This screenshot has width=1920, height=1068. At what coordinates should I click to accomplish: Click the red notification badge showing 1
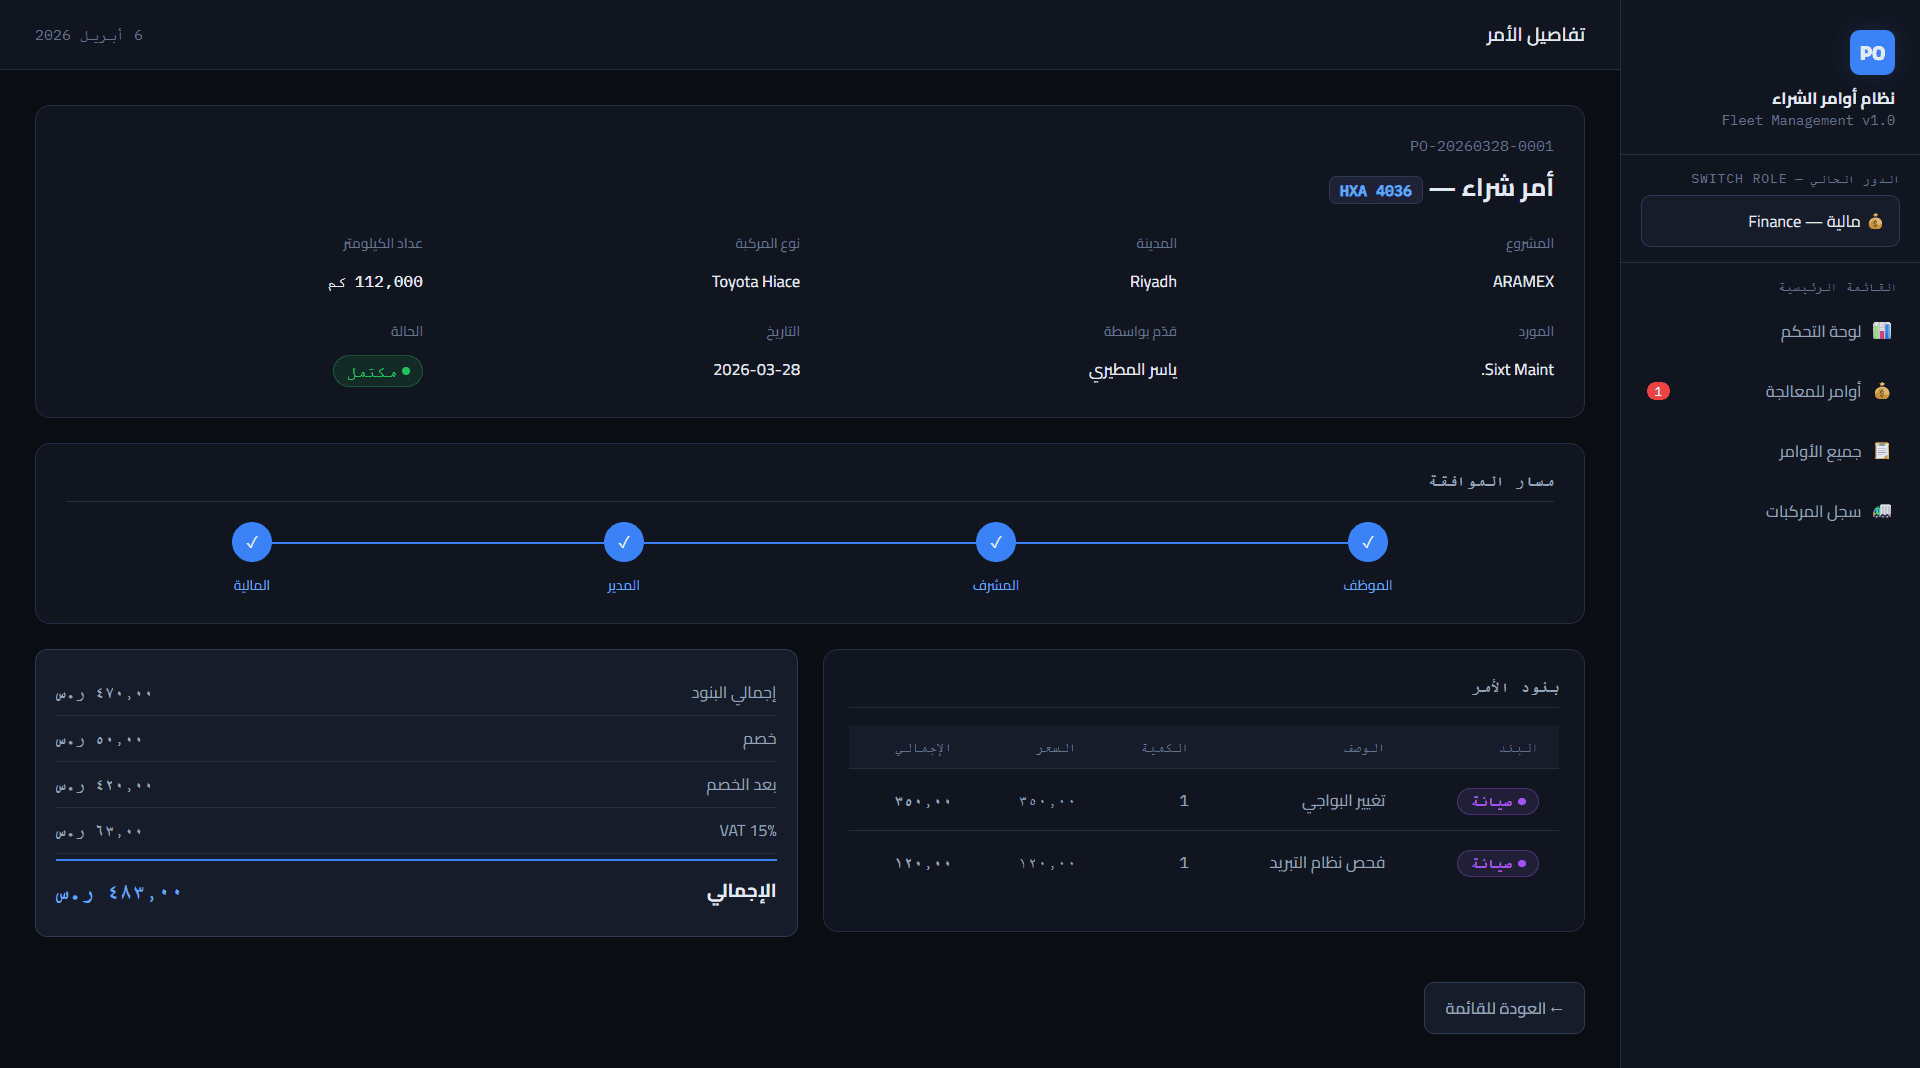1658,391
